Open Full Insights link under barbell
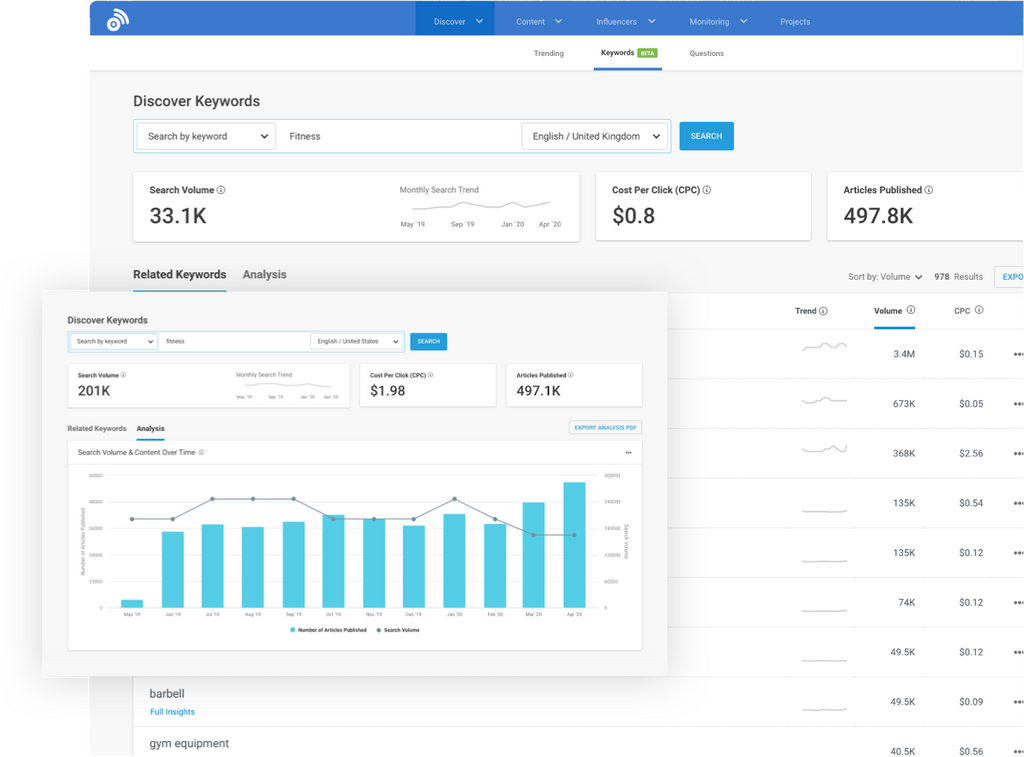Image resolution: width=1024 pixels, height=757 pixels. [172, 712]
